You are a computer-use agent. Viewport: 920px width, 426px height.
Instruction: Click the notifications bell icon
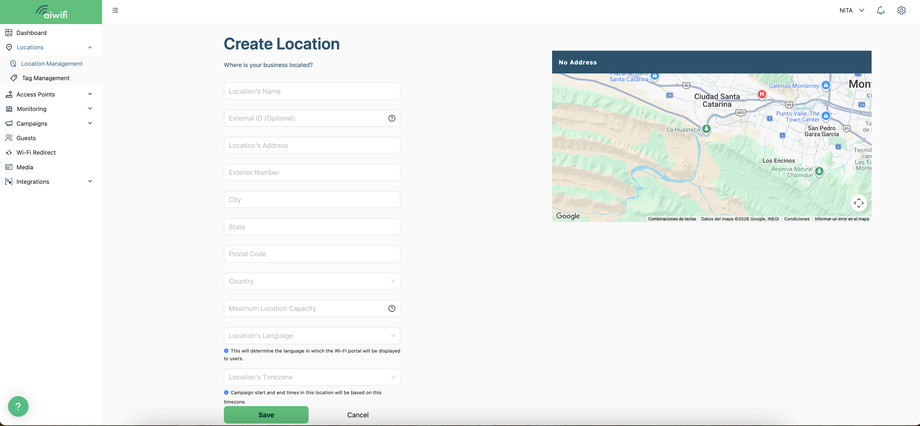880,11
